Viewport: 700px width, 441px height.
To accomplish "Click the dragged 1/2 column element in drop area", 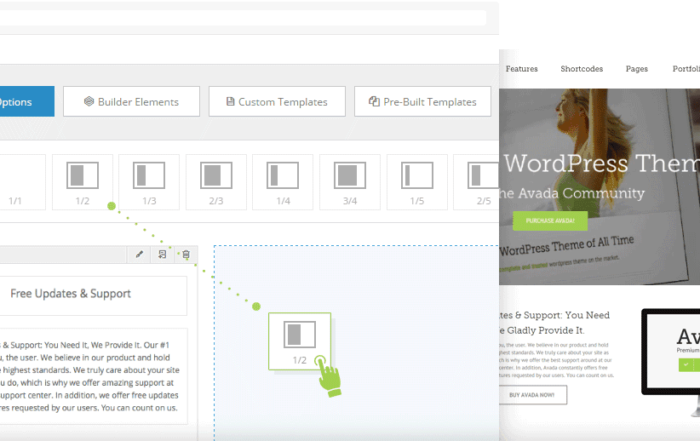I will (x=300, y=341).
